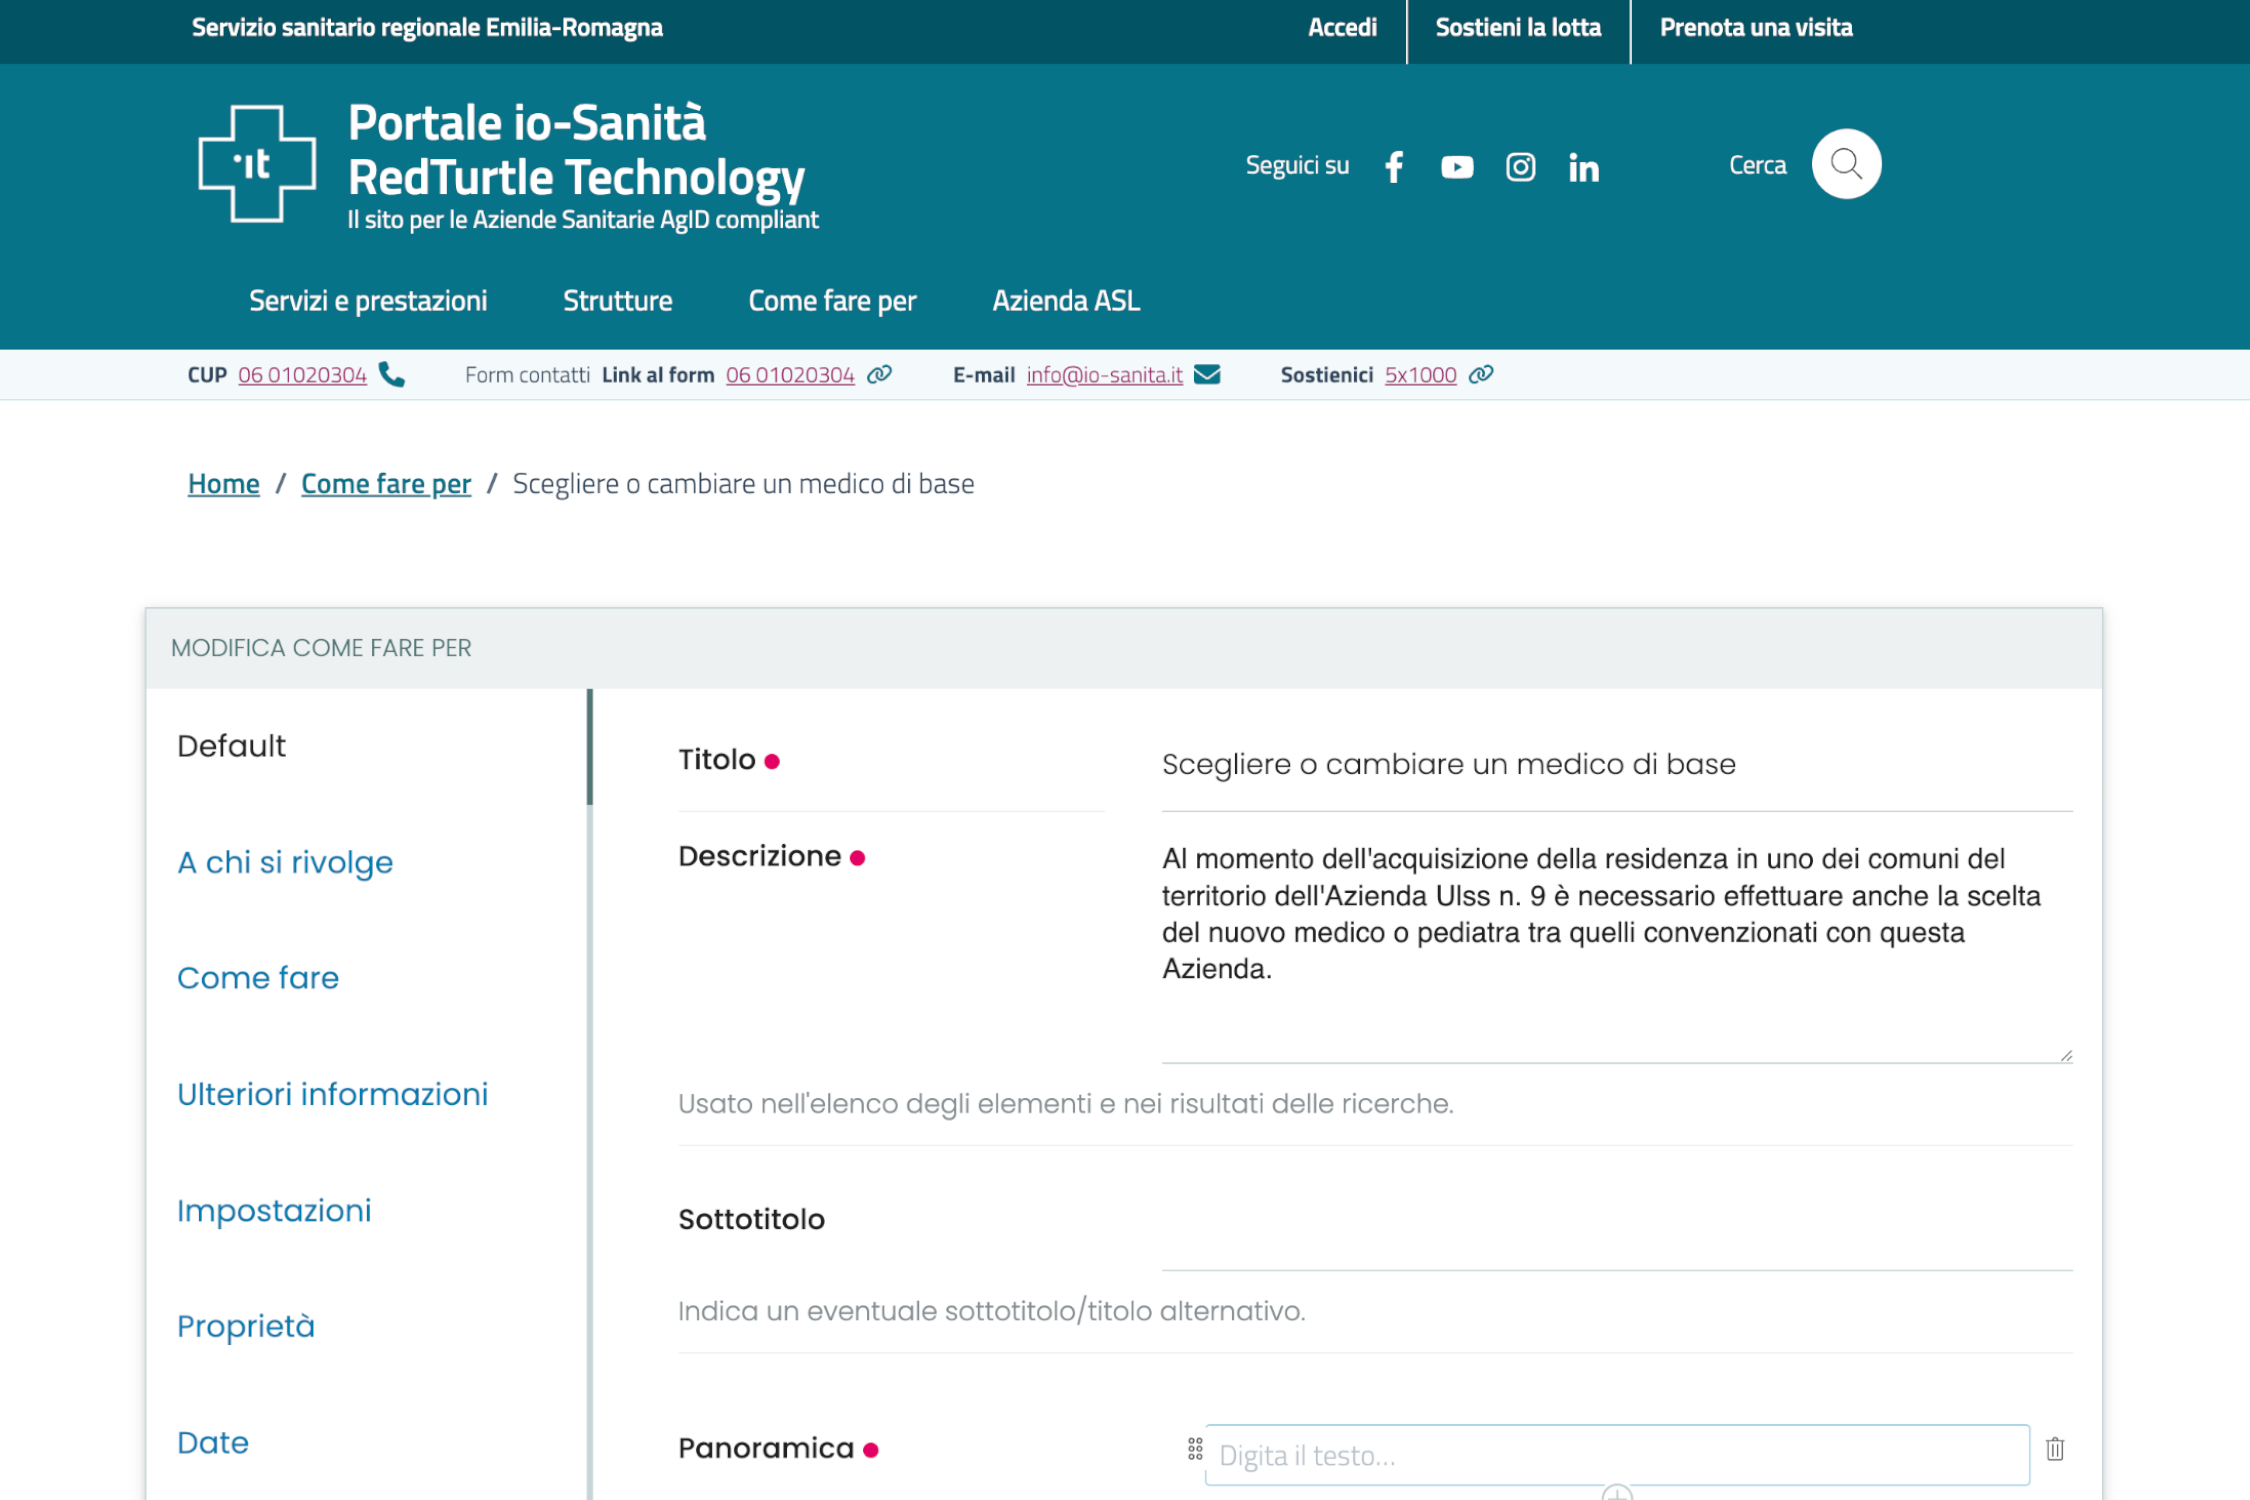Open the Azienda ASL menu
This screenshot has height=1500, width=2250.
(1065, 301)
